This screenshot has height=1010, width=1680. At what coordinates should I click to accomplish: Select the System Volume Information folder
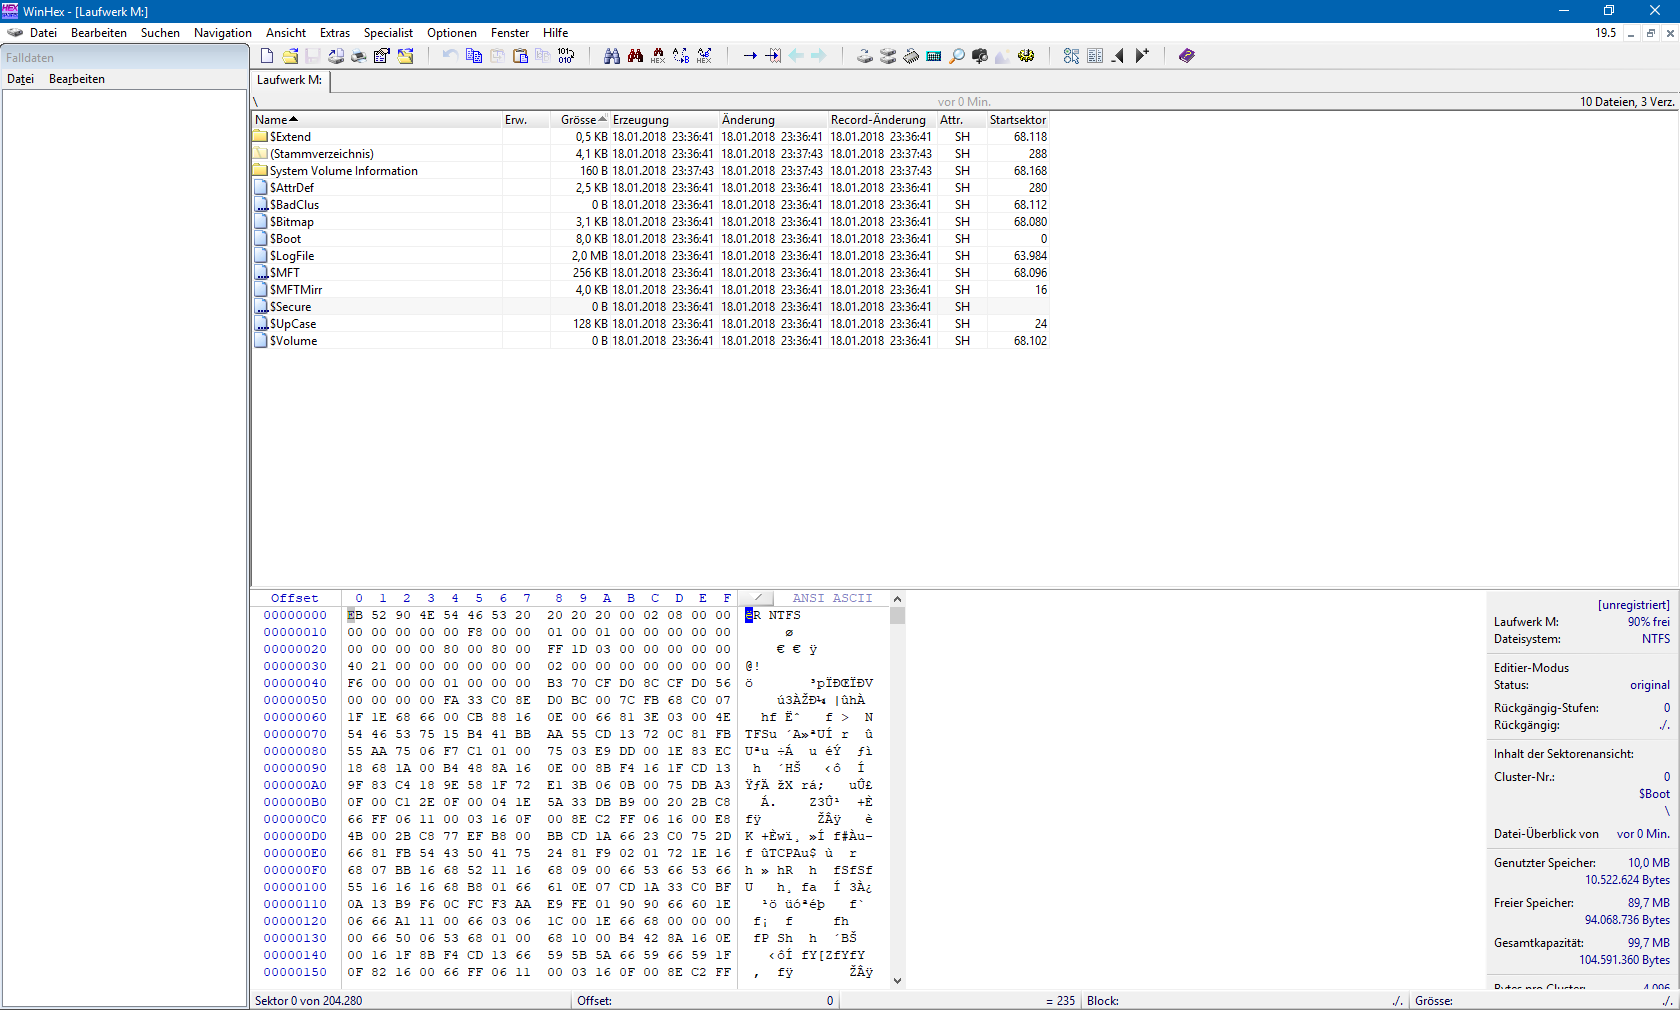(x=650, y=171)
